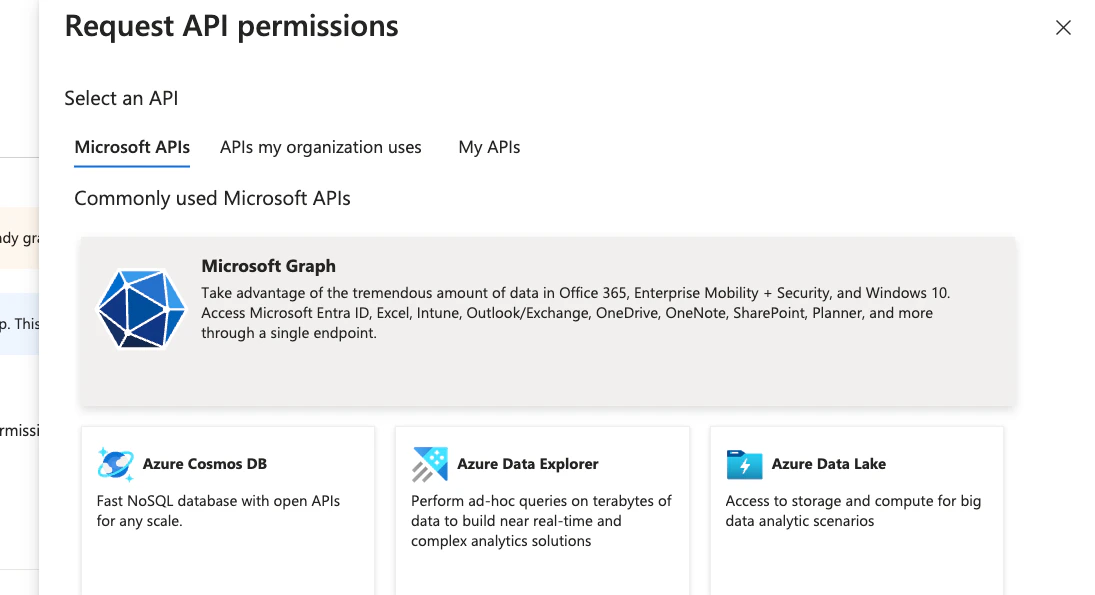Viewport: 1095px width, 595px height.
Task: Click the Azure Data Explorer description text
Action: click(541, 520)
